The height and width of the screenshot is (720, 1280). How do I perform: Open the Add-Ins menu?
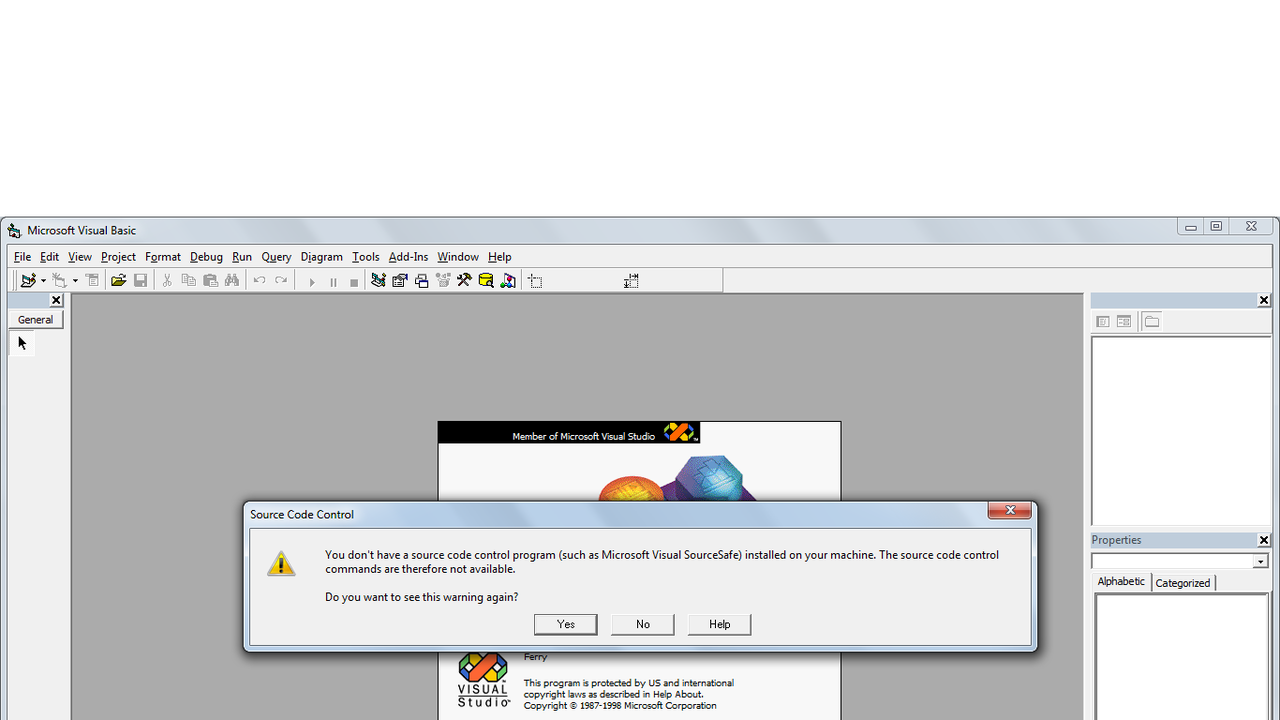pos(408,257)
